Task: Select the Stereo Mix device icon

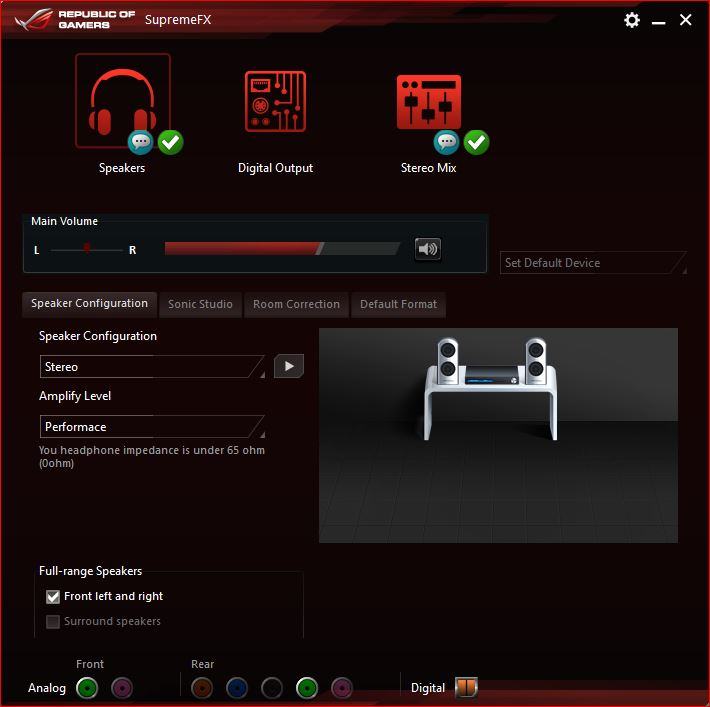Action: pyautogui.click(x=429, y=102)
